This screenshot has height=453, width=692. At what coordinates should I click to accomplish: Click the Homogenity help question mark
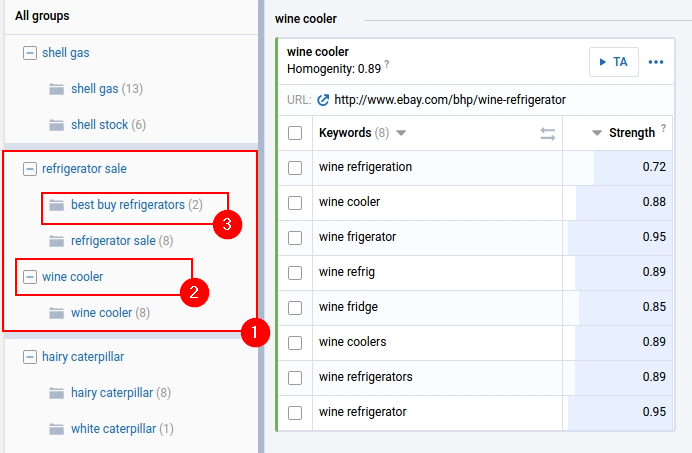click(x=387, y=66)
